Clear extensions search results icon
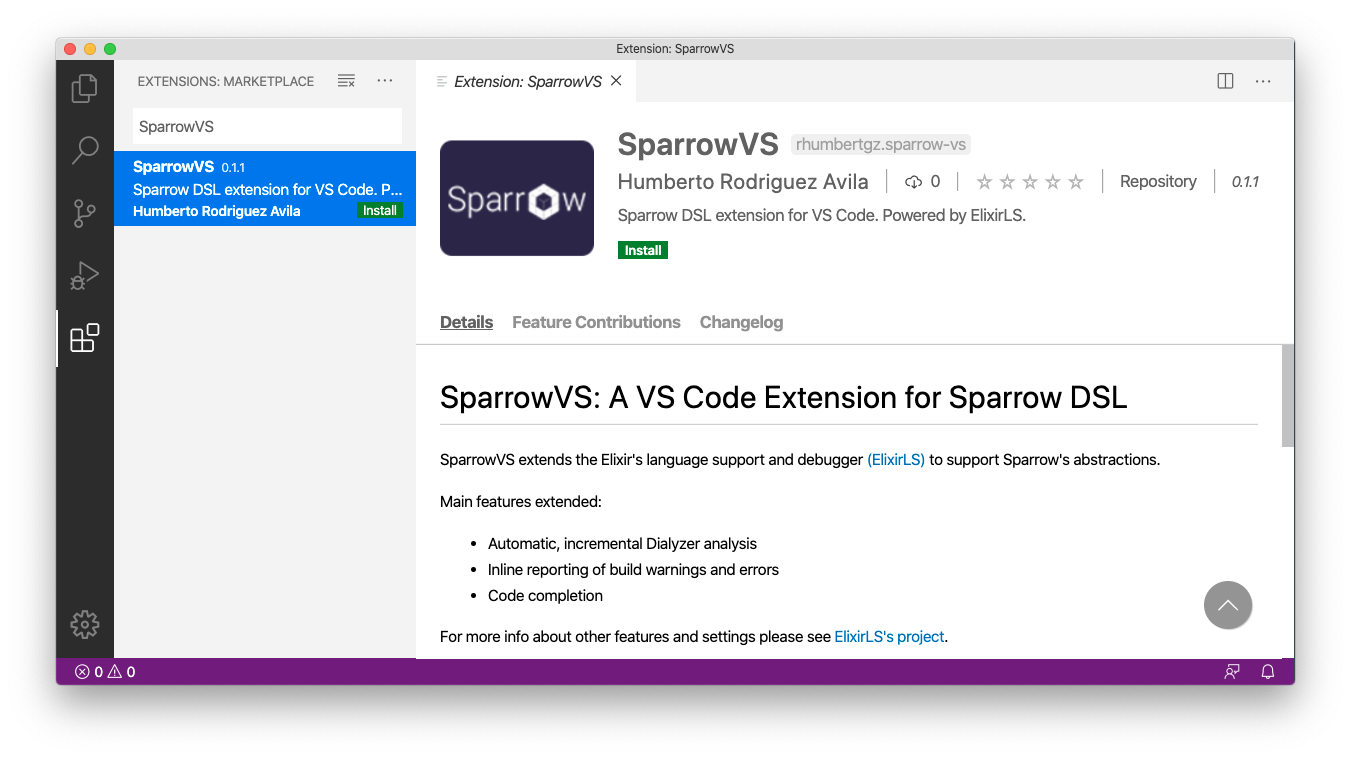The width and height of the screenshot is (1351, 759). point(346,81)
